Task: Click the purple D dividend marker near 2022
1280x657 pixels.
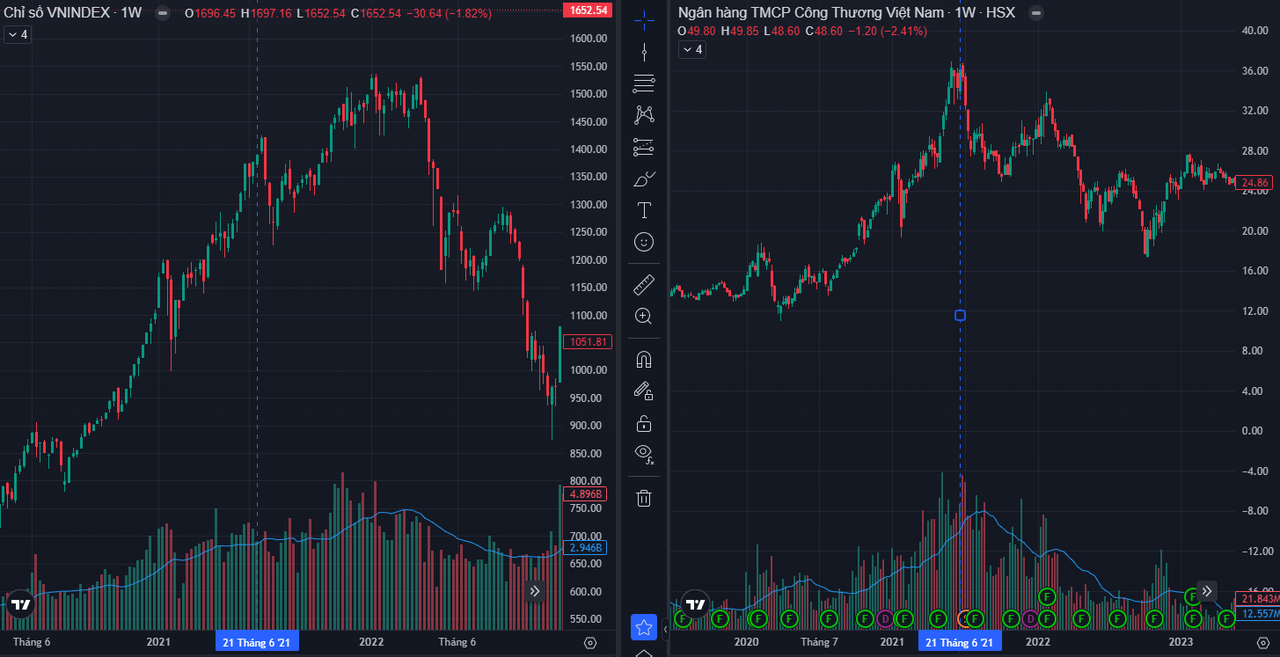Action: point(1030,619)
